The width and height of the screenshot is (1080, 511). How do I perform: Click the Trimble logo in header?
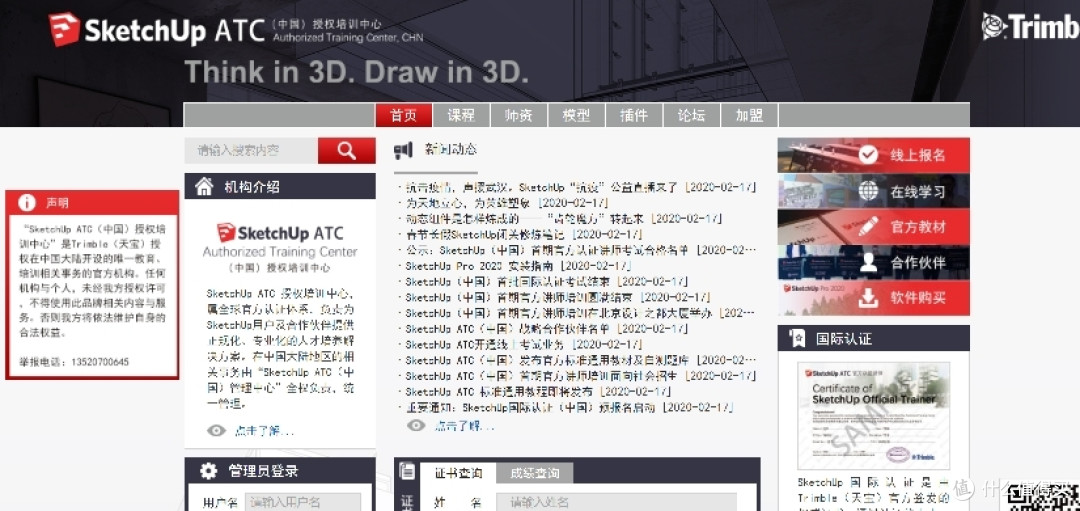[x=1030, y=27]
